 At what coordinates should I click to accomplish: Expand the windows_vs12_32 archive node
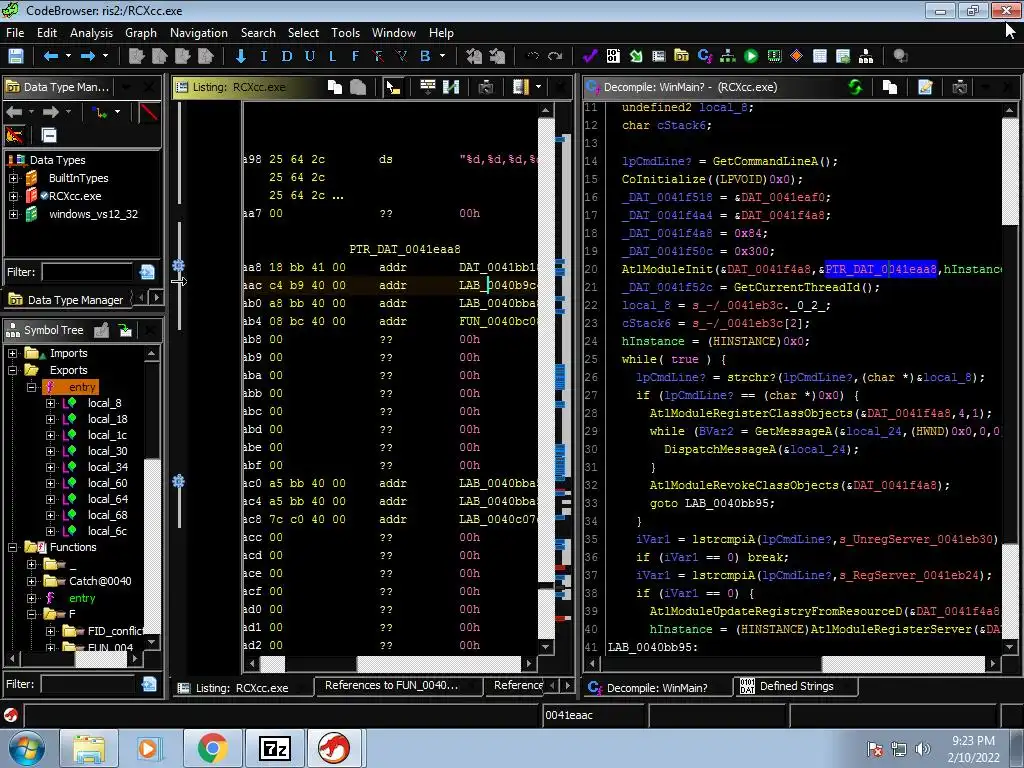(x=13, y=214)
